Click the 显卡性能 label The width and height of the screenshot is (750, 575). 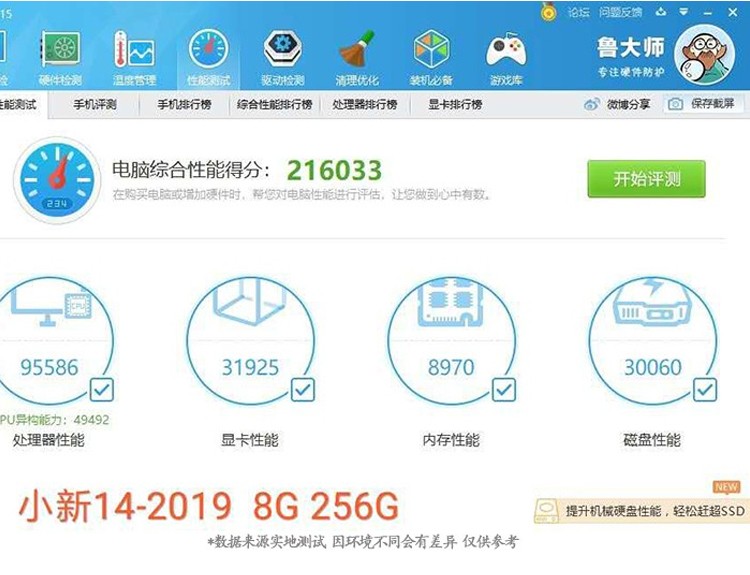click(250, 440)
